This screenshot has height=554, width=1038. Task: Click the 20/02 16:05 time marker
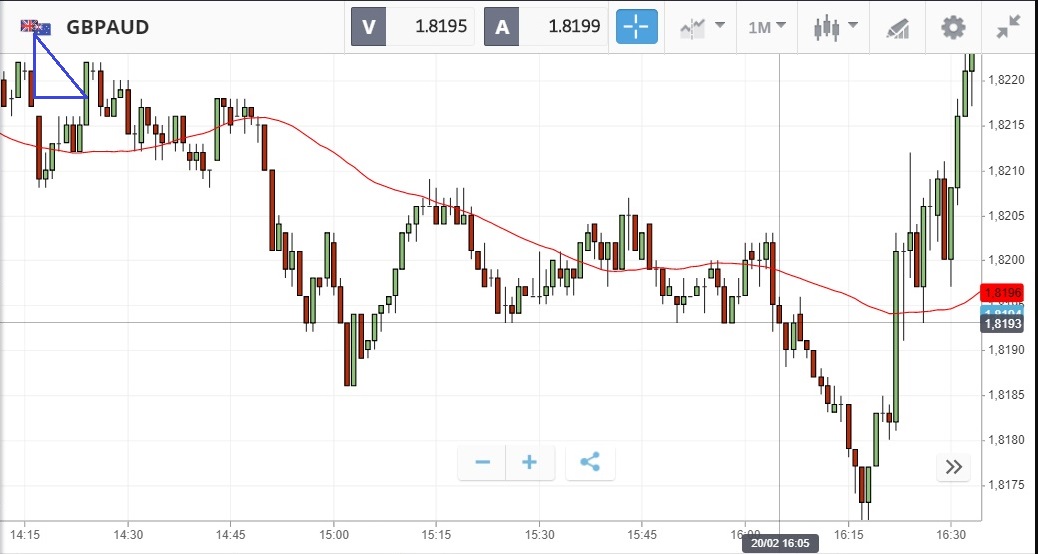click(x=778, y=544)
